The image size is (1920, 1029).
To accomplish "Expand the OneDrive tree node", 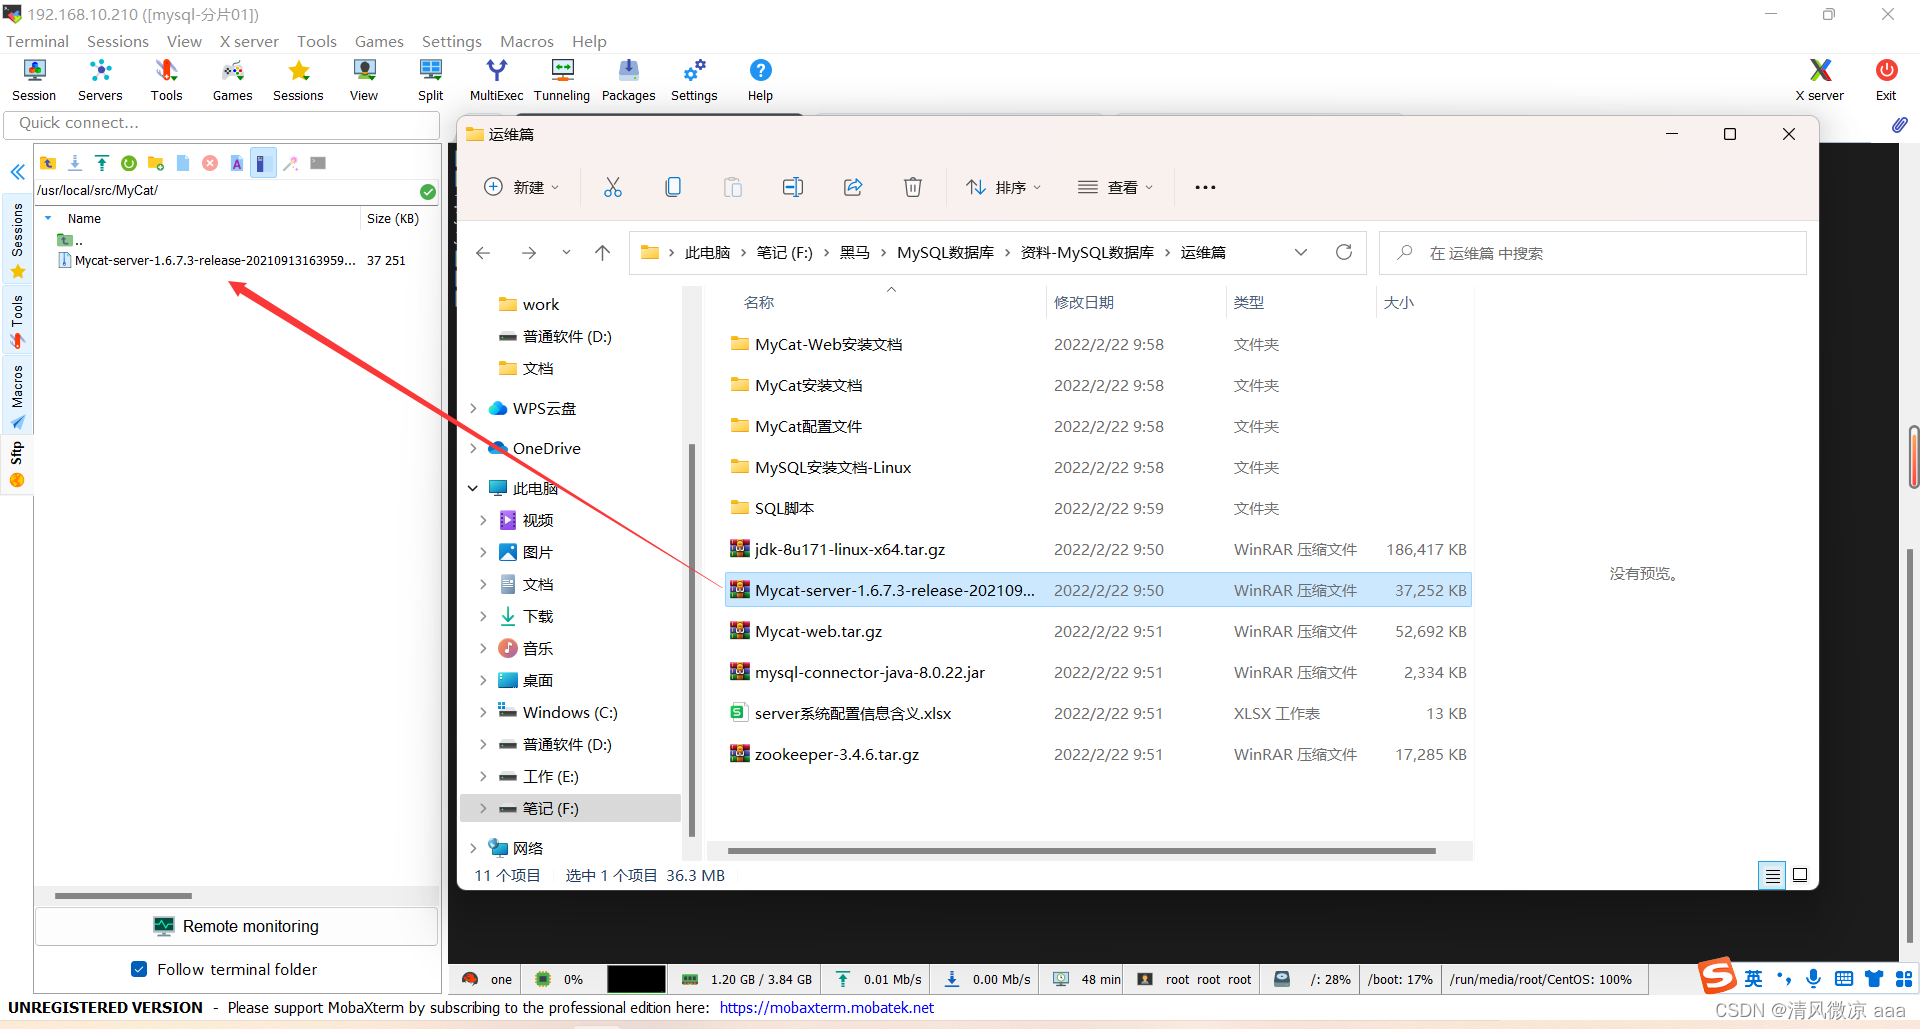I will tap(473, 448).
